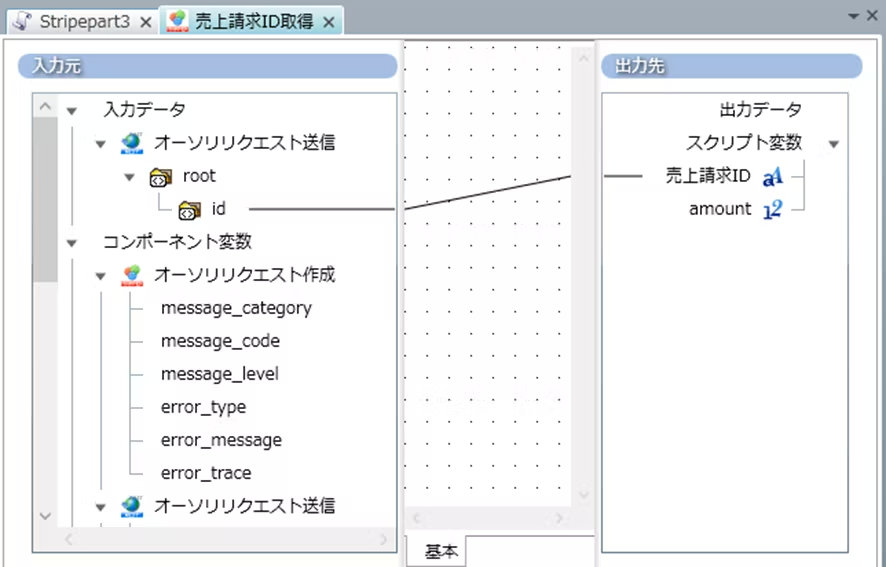
Task: Click the string type icon next to 売上請求ID
Action: pyautogui.click(x=772, y=177)
